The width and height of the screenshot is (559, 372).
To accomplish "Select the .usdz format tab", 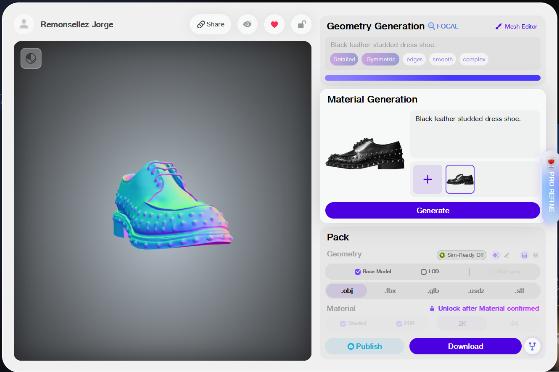I will pyautogui.click(x=476, y=291).
